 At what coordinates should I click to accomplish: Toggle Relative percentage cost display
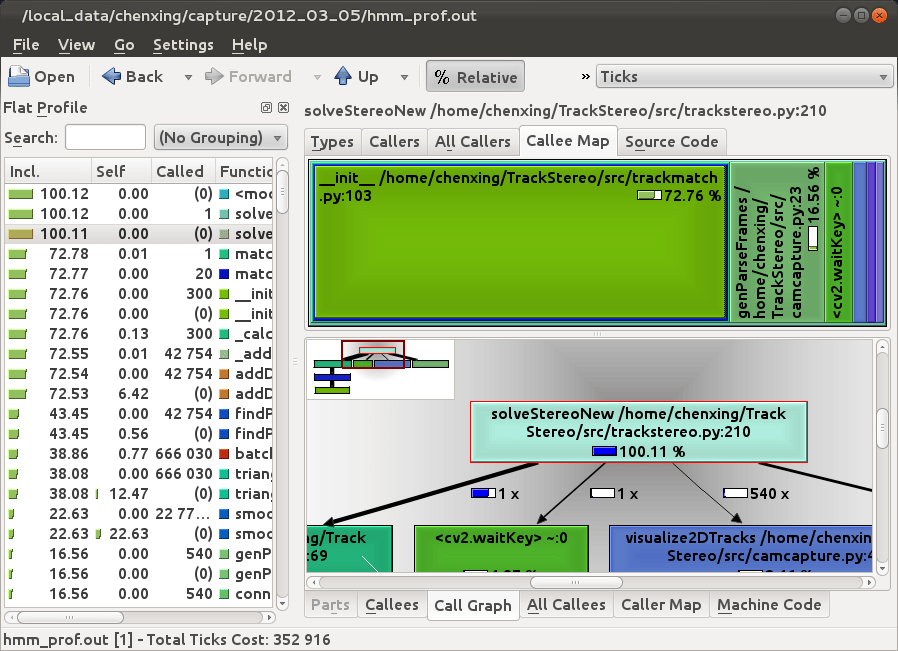475,76
